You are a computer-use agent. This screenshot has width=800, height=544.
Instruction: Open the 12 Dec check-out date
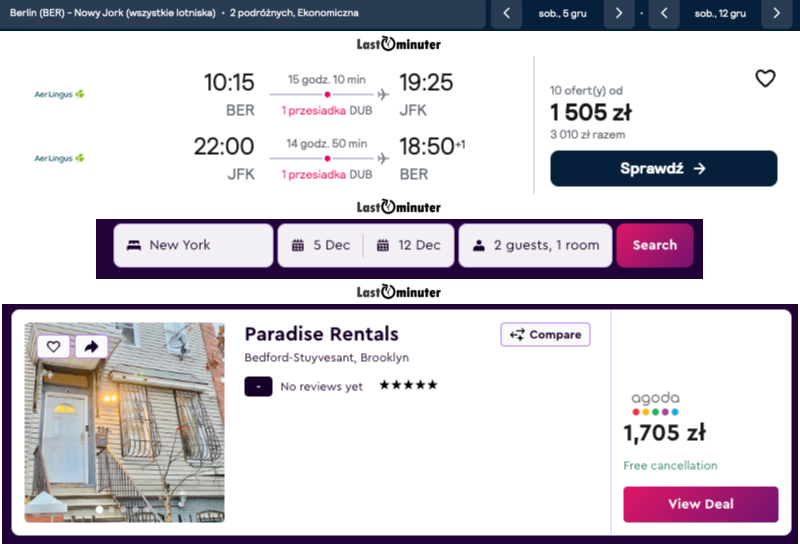[409, 245]
